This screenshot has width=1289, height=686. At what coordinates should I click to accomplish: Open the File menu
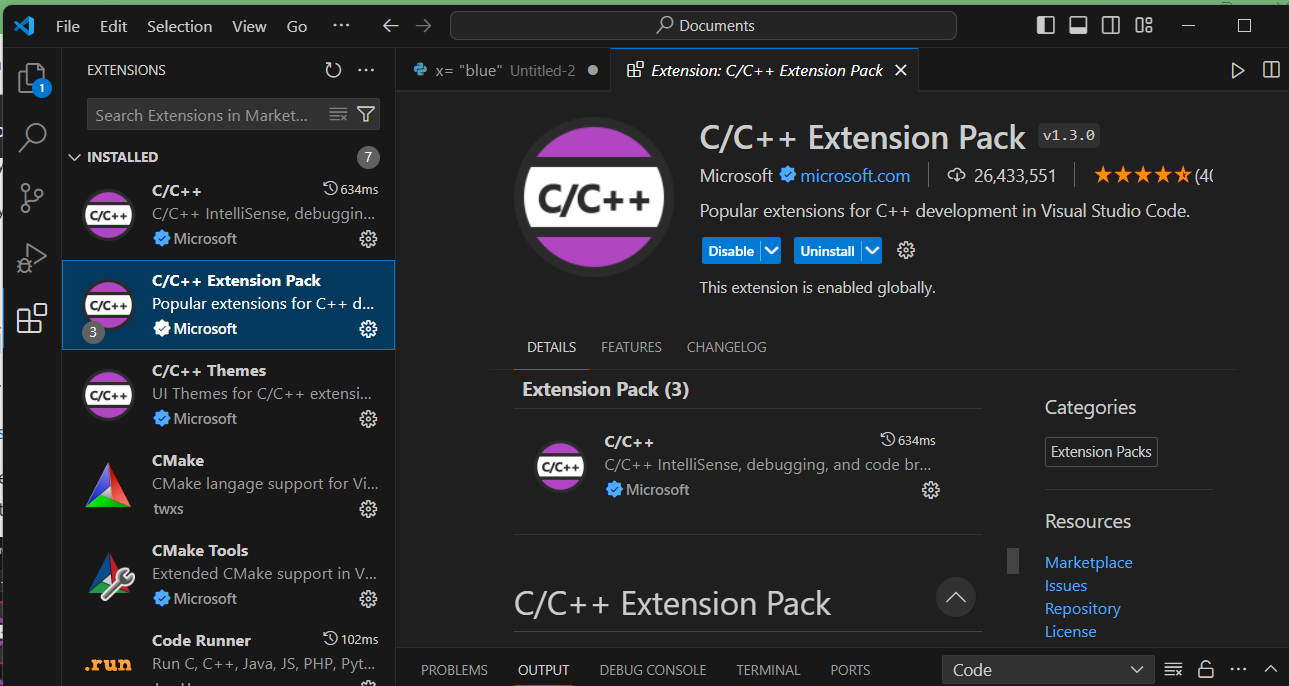coord(68,26)
